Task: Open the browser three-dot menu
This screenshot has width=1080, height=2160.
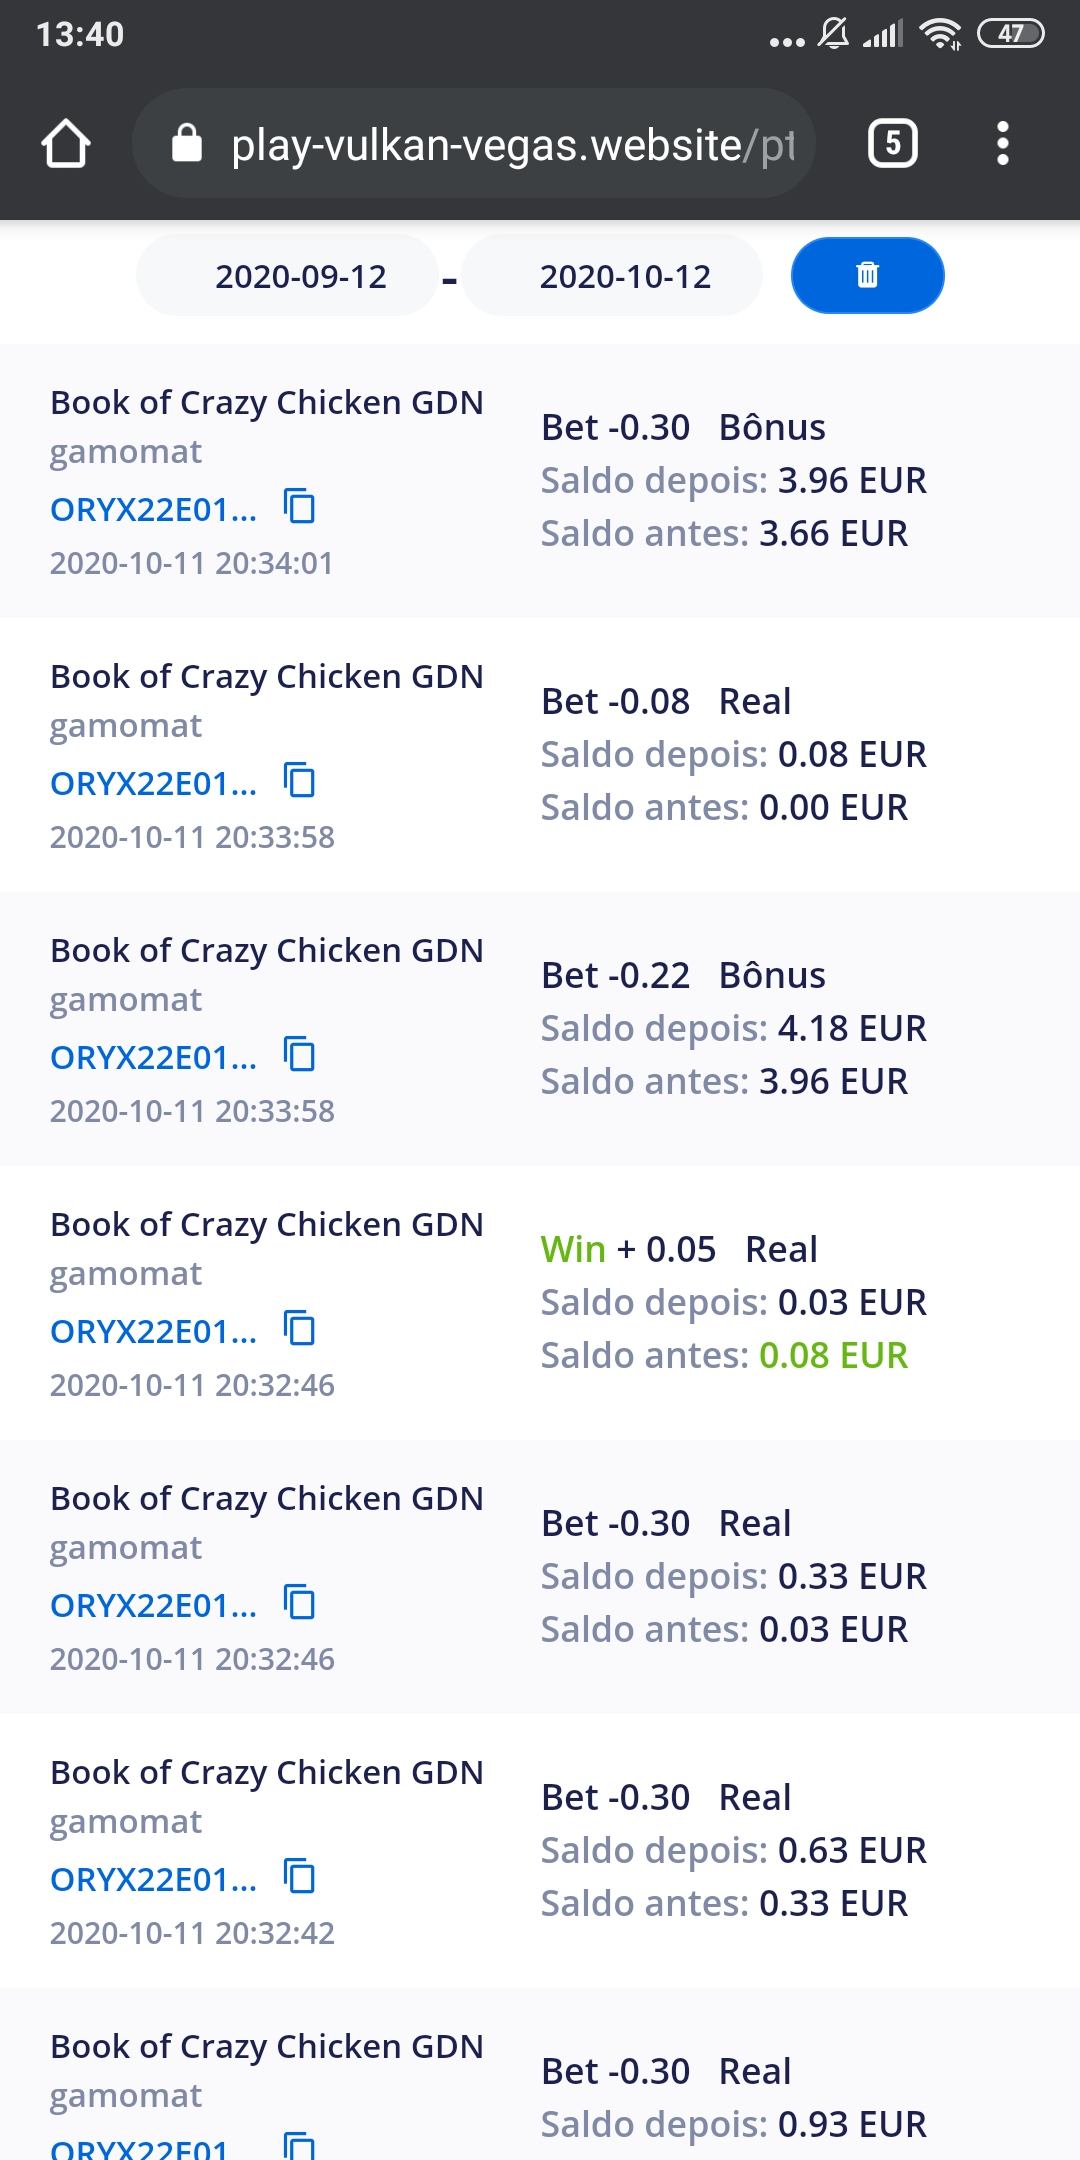Action: (1003, 144)
